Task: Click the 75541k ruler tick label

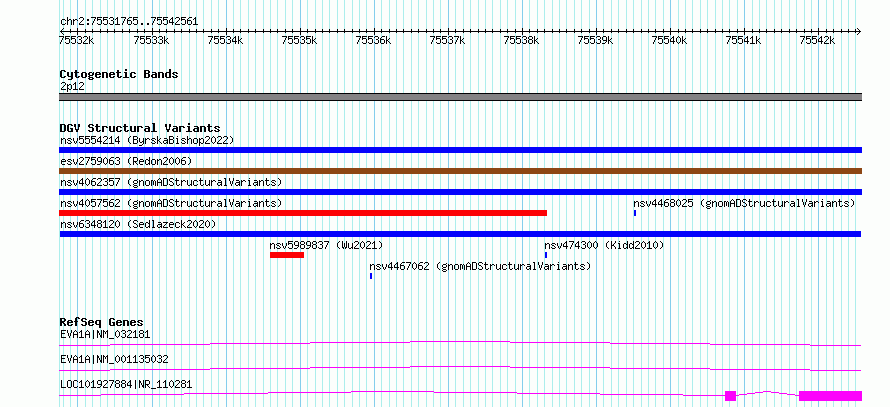Action: 744,40
